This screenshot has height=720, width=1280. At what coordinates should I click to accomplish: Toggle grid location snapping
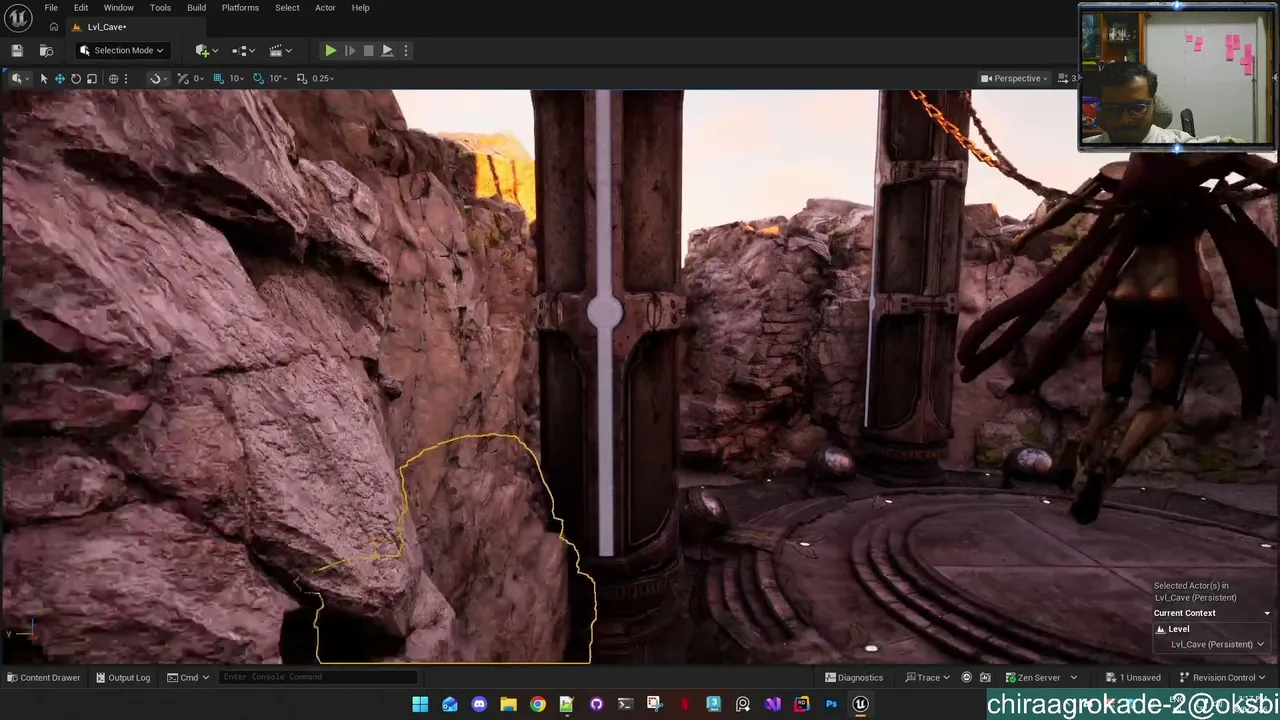point(218,78)
